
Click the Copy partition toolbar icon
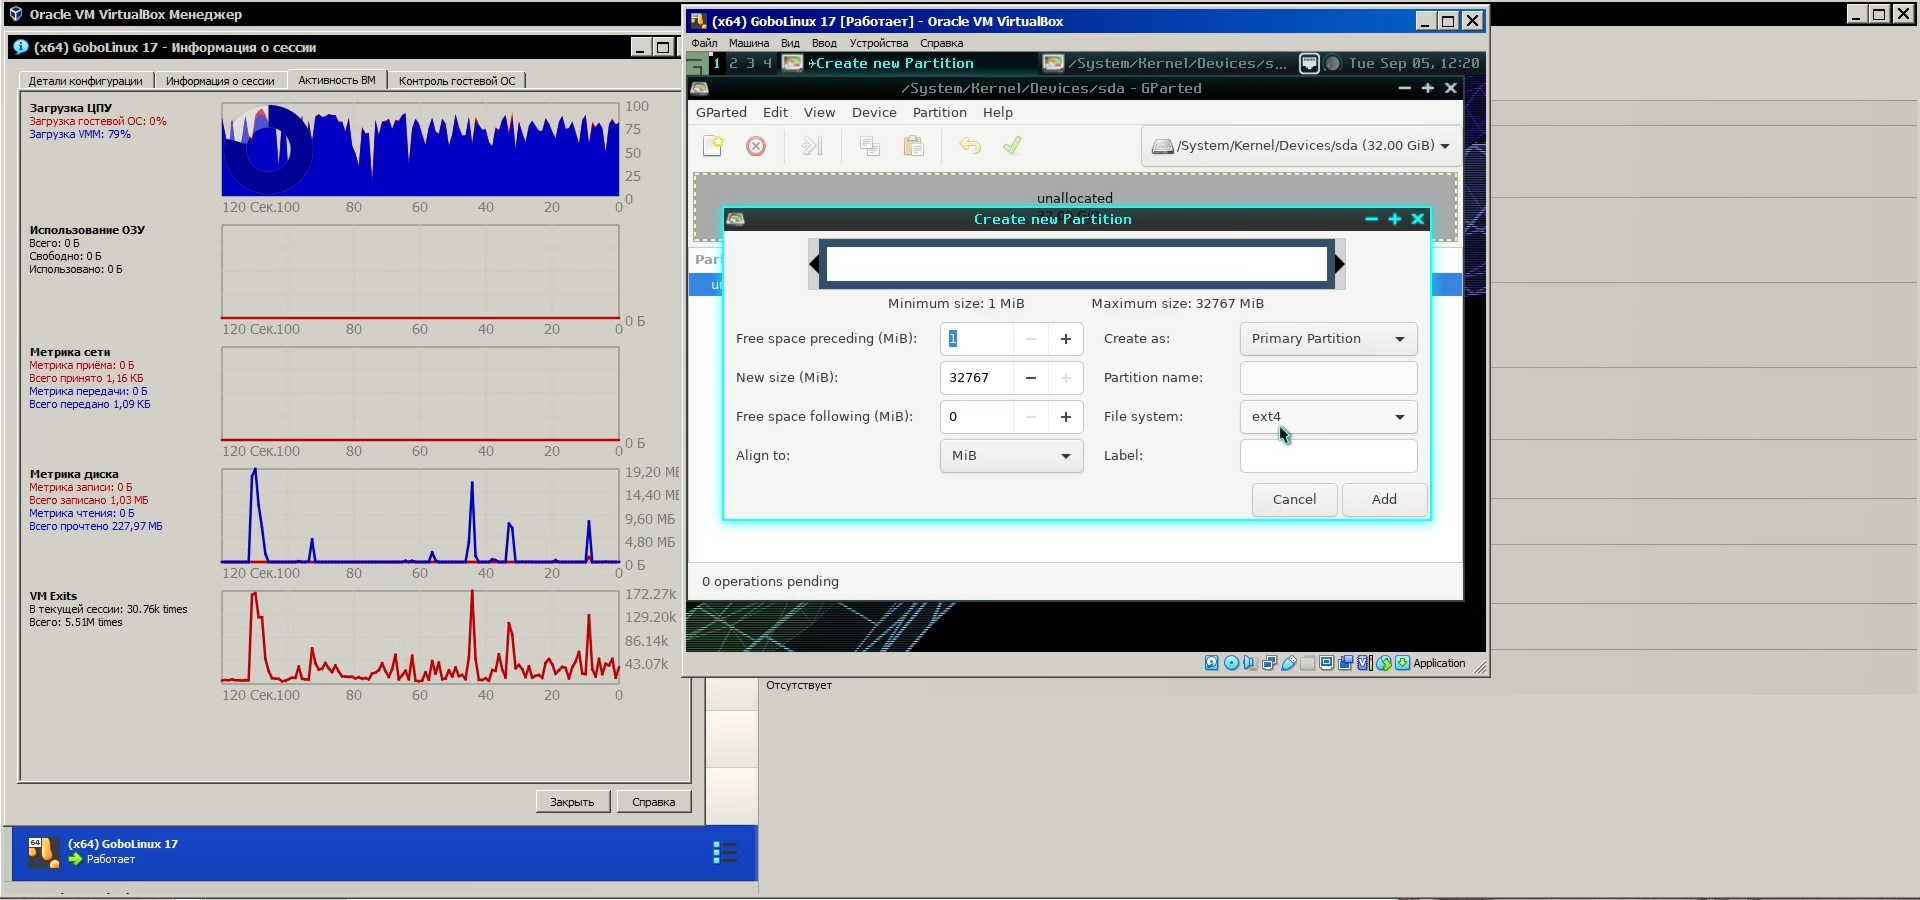[x=869, y=146]
